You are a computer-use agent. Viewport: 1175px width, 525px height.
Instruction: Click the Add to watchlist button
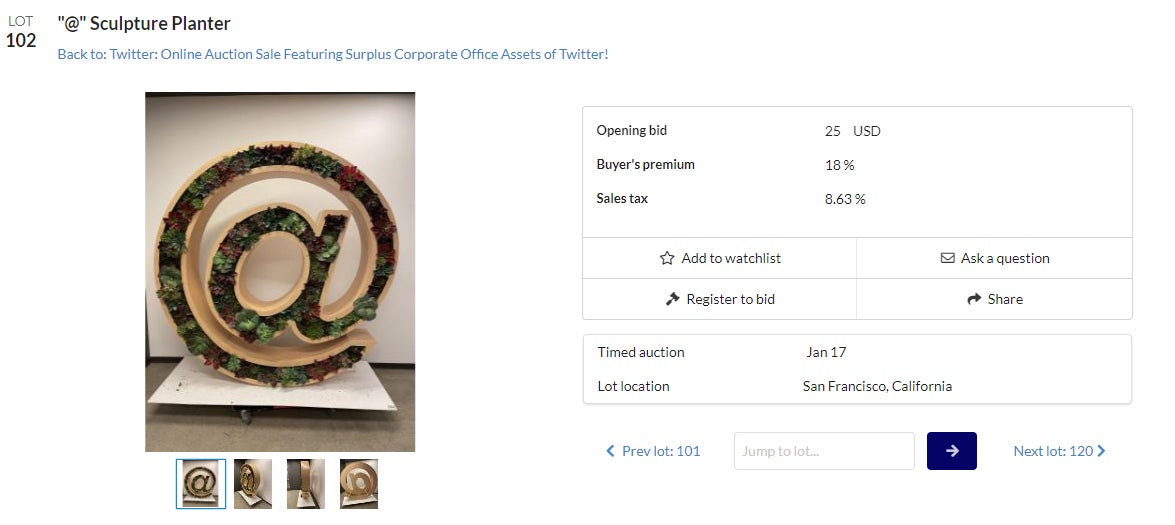tap(720, 258)
